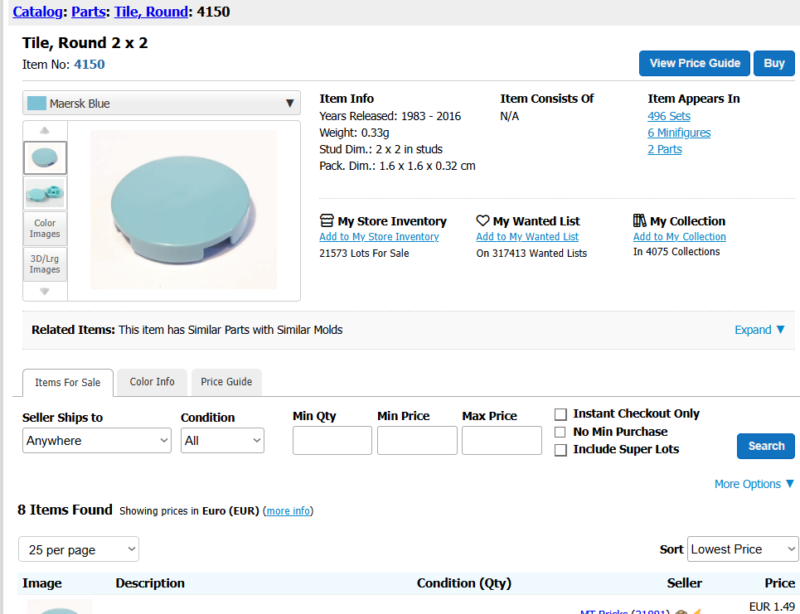Click the Max Price input field
This screenshot has width=800, height=614.
coord(502,440)
